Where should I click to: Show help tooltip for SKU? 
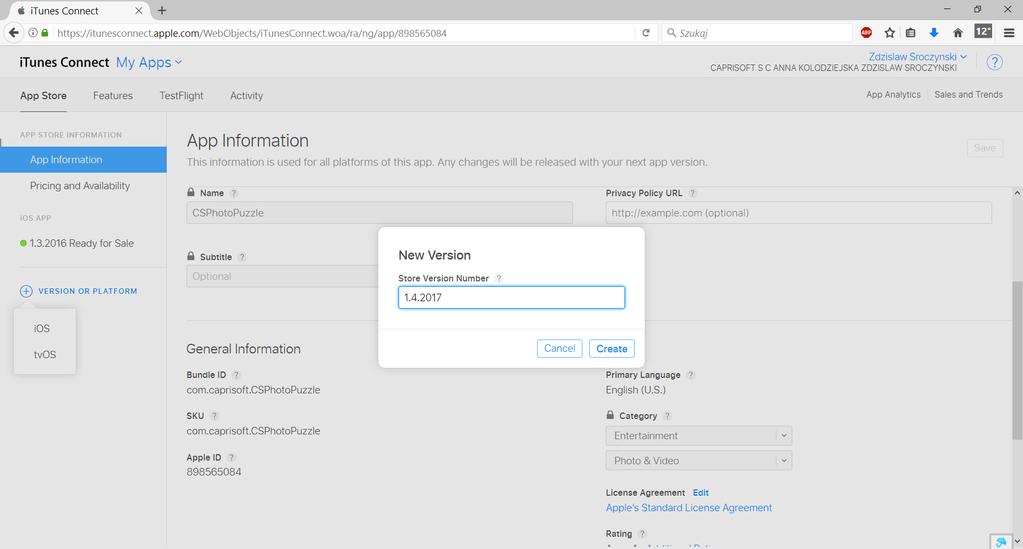coord(214,416)
